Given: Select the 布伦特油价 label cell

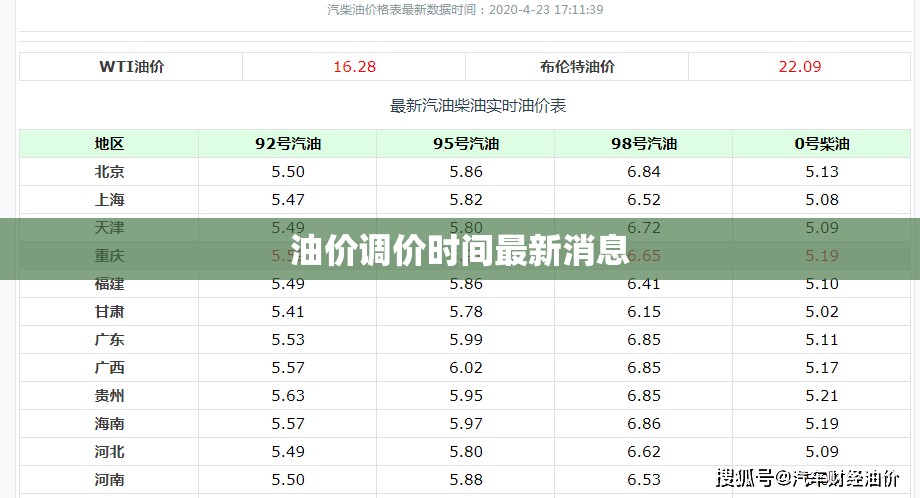Looking at the screenshot, I should 577,67.
